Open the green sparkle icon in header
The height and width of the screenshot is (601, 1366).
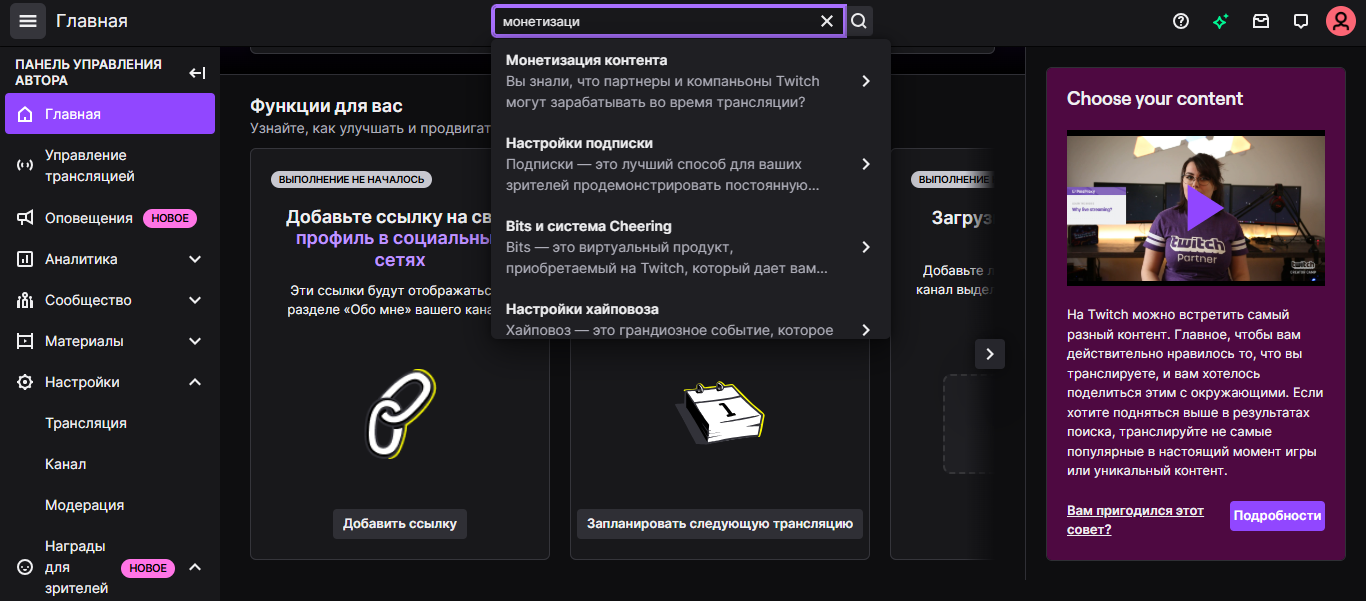(1221, 21)
